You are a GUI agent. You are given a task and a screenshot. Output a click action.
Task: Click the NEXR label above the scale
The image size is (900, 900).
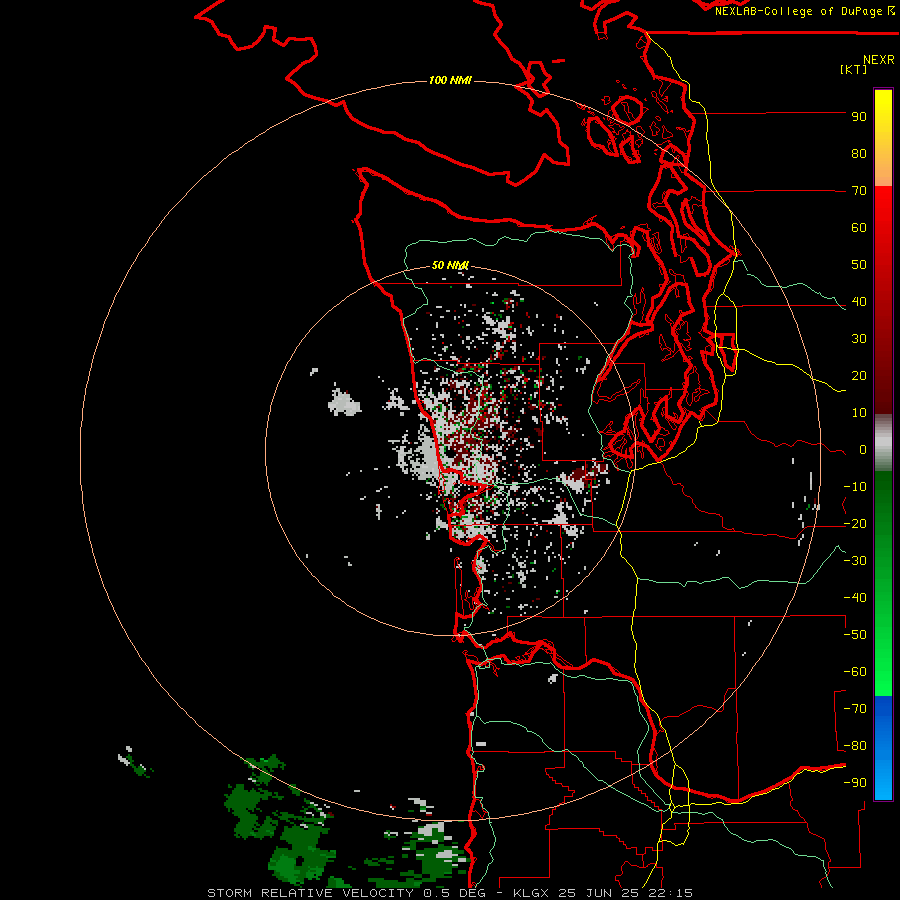coord(879,60)
